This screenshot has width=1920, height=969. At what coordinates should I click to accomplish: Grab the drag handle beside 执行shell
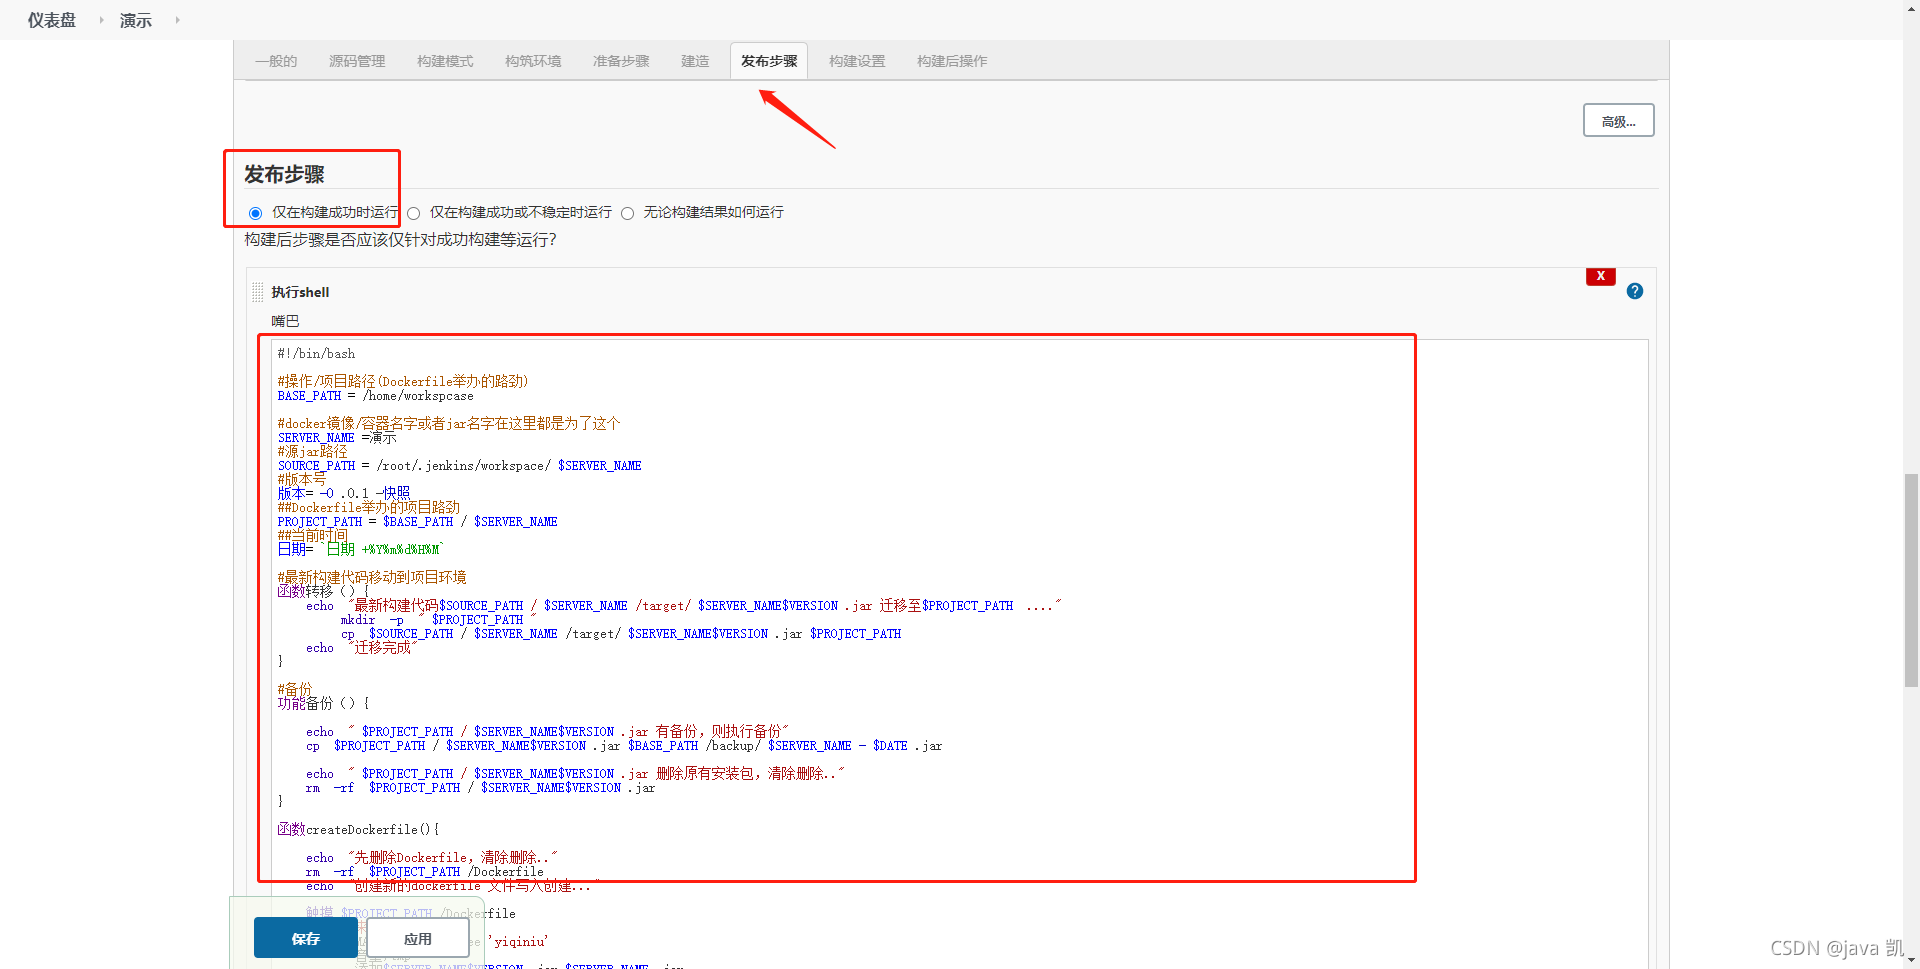(257, 292)
